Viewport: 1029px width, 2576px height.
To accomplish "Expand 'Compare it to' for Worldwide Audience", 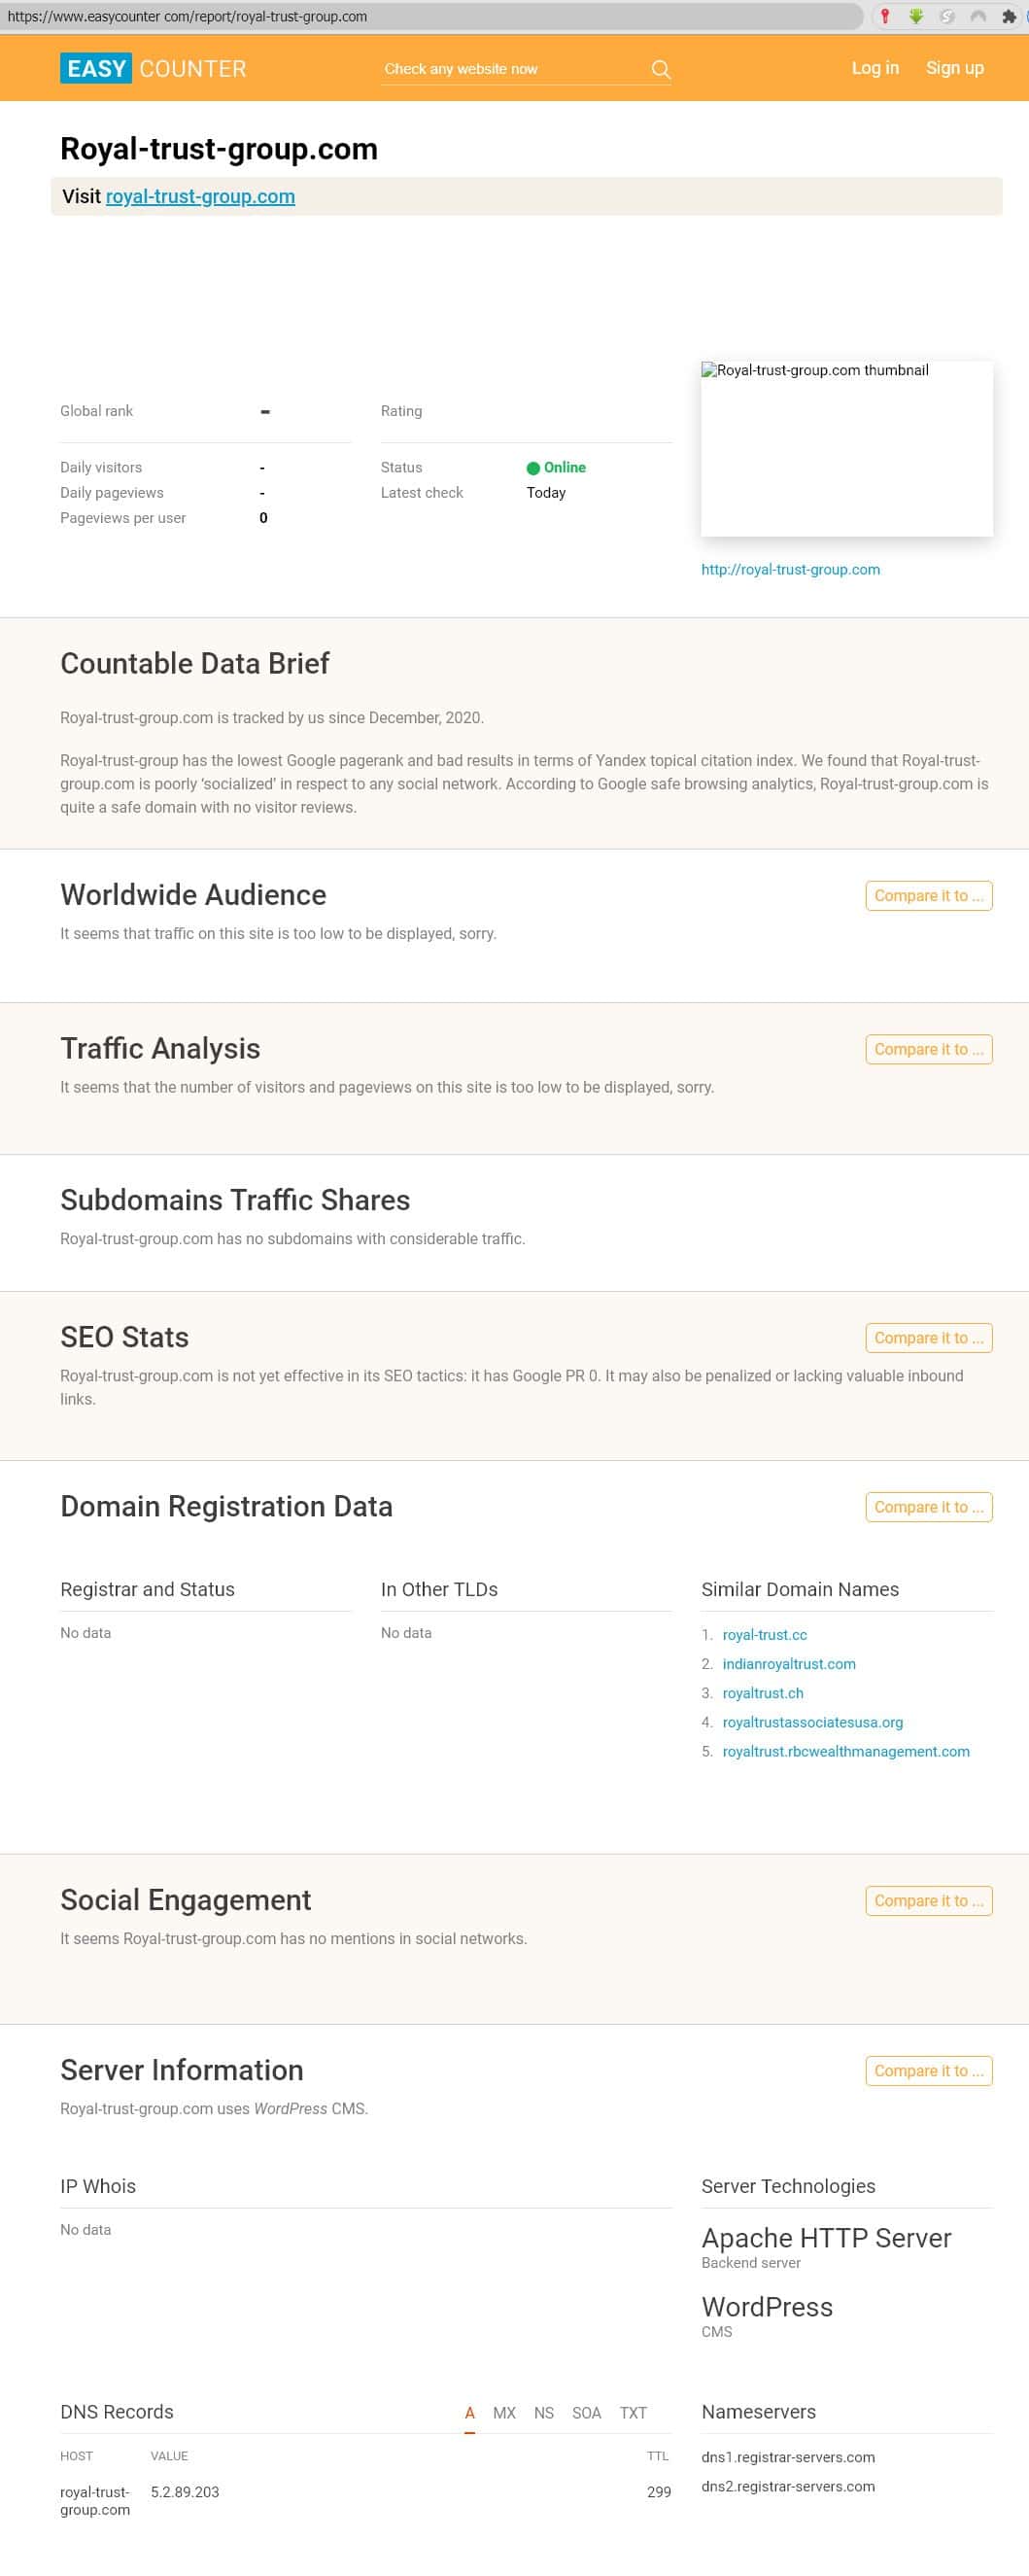I will (928, 895).
